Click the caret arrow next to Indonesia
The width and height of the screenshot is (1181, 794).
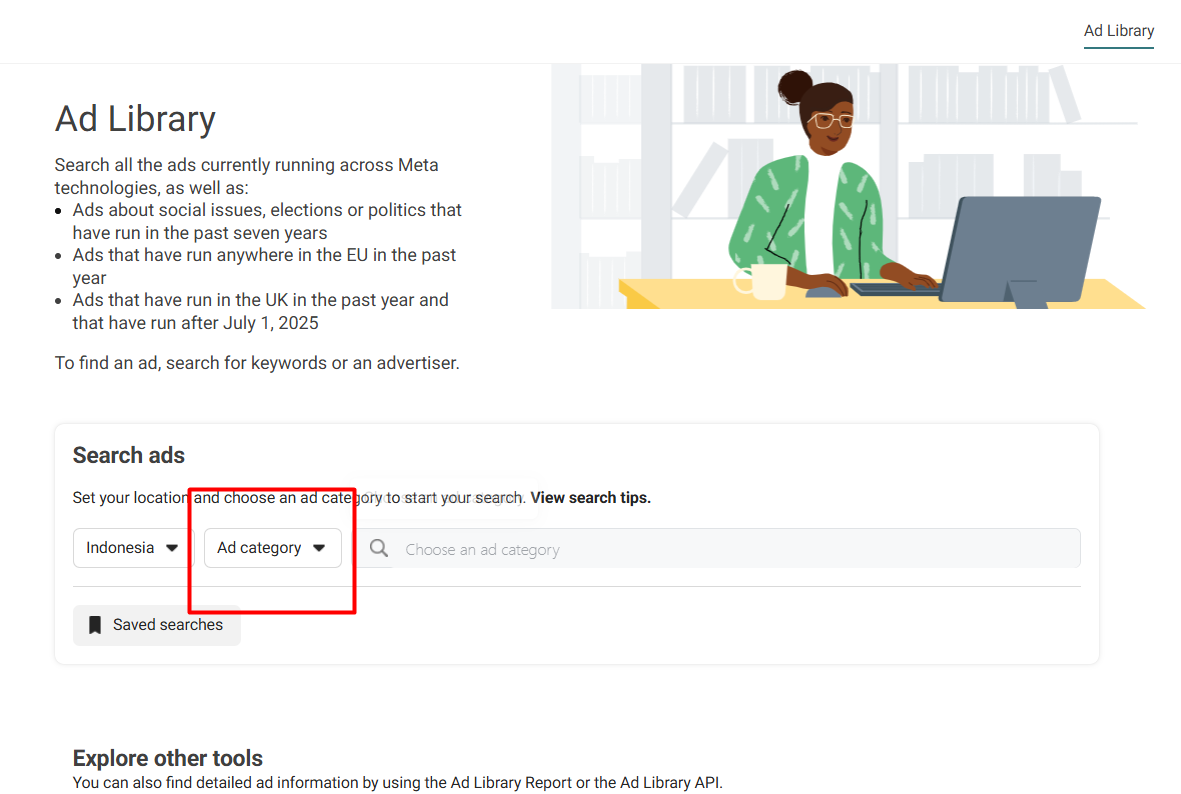(x=172, y=548)
